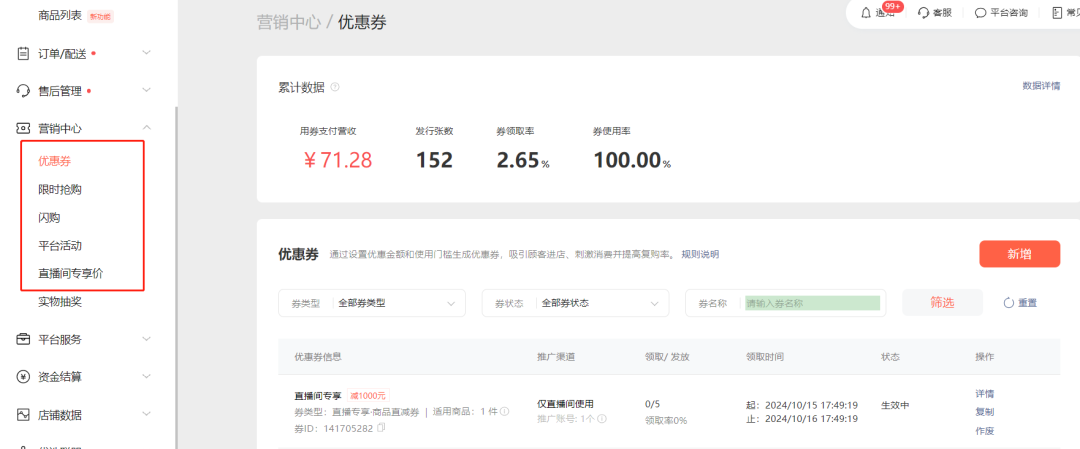Screen dimensions: 1080x449
Task: Click the info icon beside 推广账号
Action: pos(602,419)
